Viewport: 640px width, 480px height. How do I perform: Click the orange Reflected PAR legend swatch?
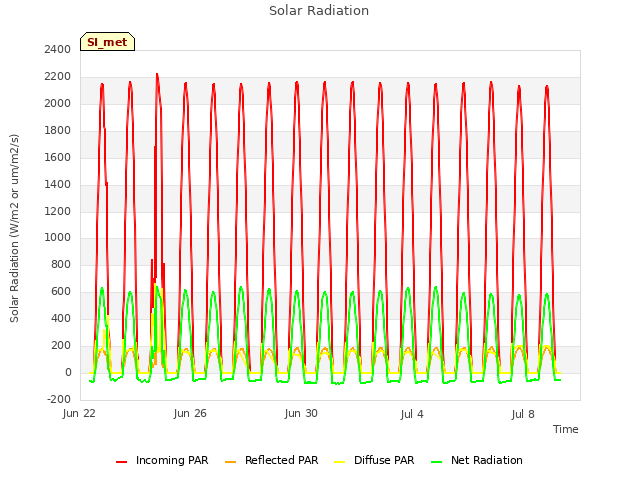pyautogui.click(x=231, y=462)
